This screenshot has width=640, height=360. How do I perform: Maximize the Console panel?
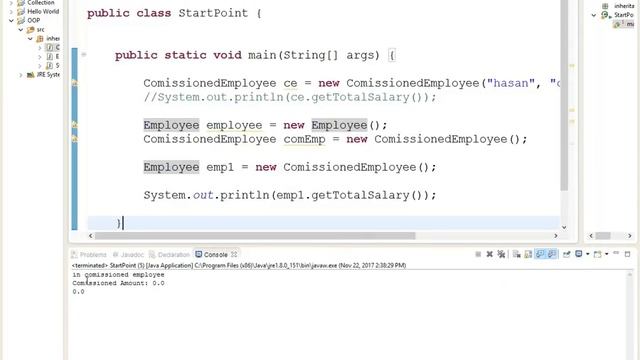pos(627,254)
